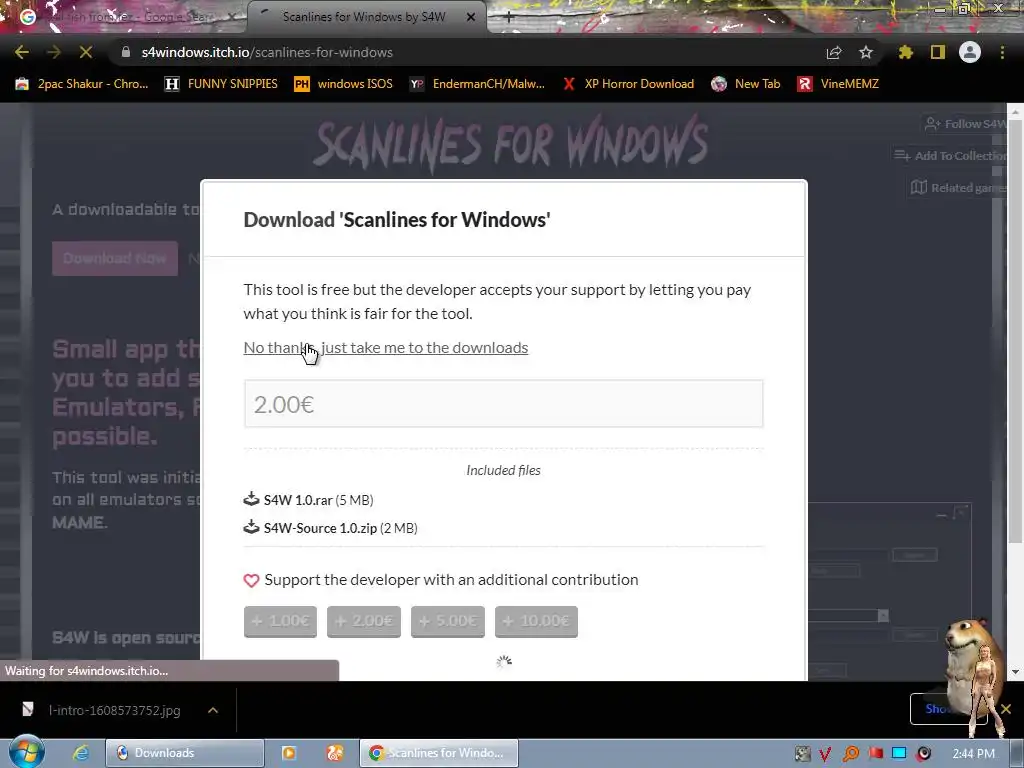Stop page loading with the X button
The height and width of the screenshot is (768, 1024).
tap(86, 52)
